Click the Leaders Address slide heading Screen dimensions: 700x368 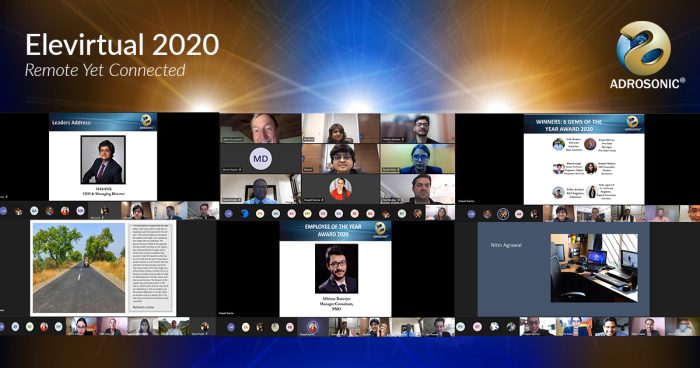(71, 122)
